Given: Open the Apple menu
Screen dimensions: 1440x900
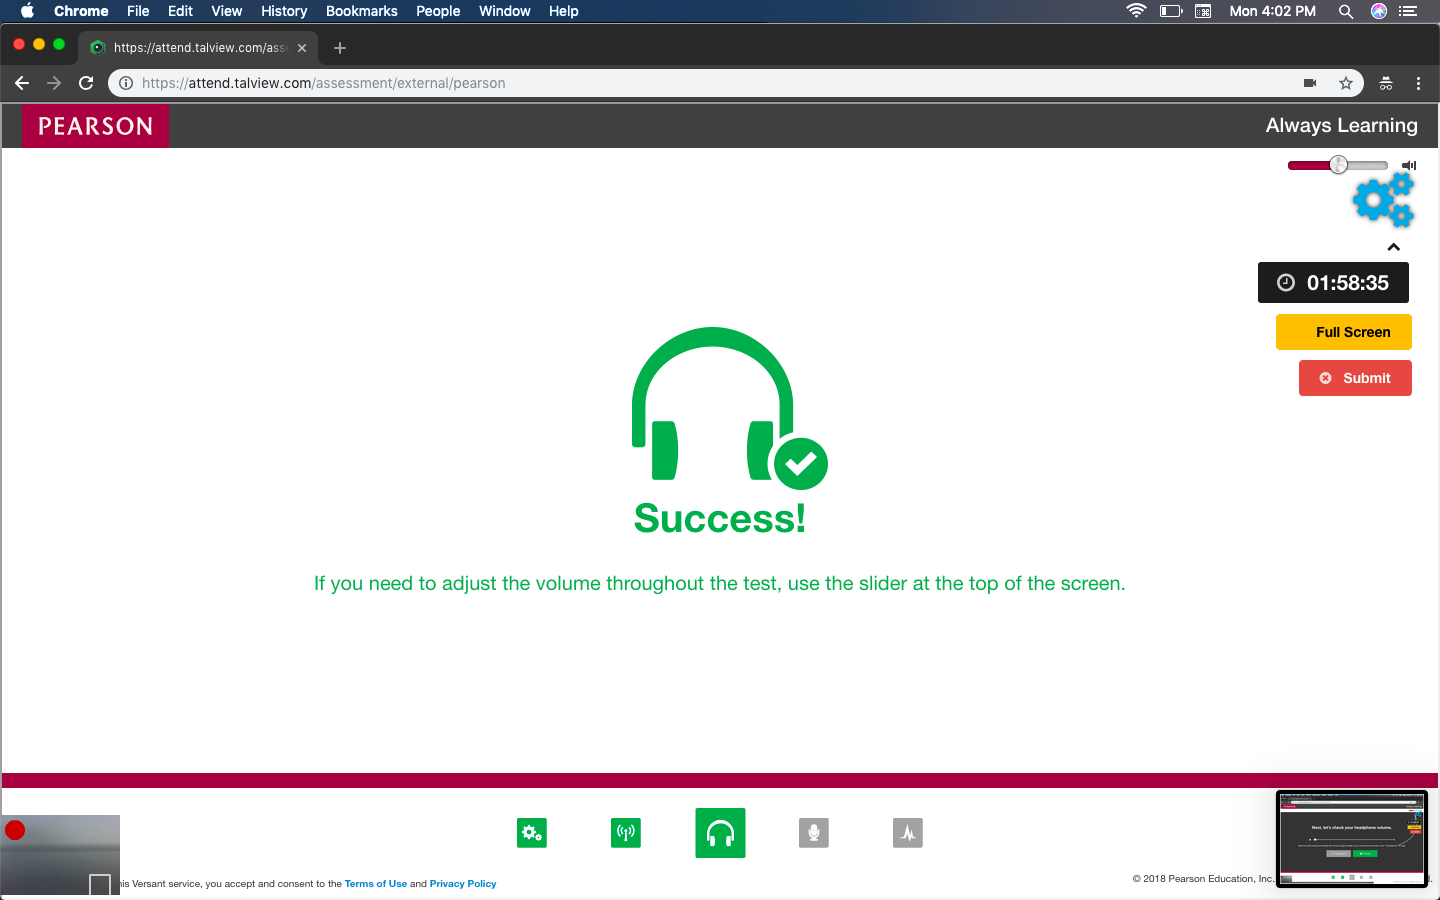Looking at the screenshot, I should pyautogui.click(x=27, y=11).
